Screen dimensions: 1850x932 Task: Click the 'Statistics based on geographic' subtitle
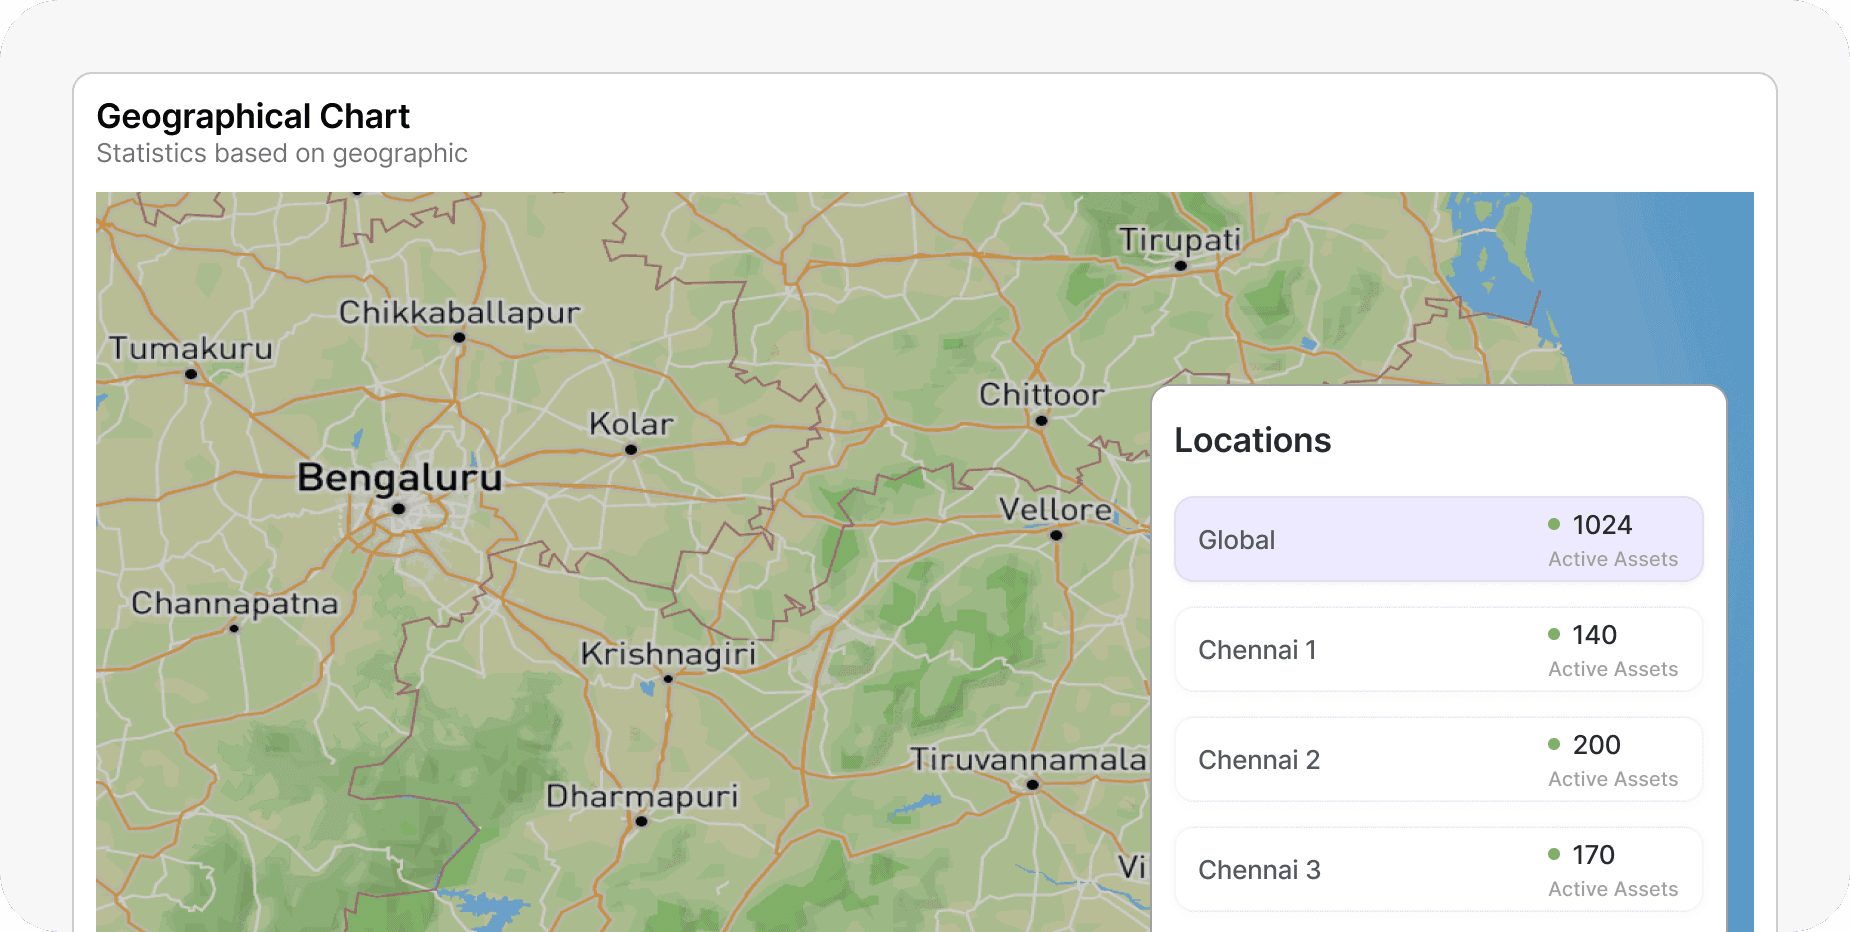click(x=282, y=153)
